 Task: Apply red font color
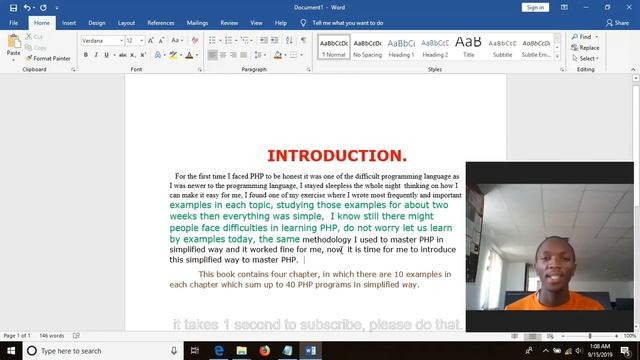pyautogui.click(x=189, y=55)
